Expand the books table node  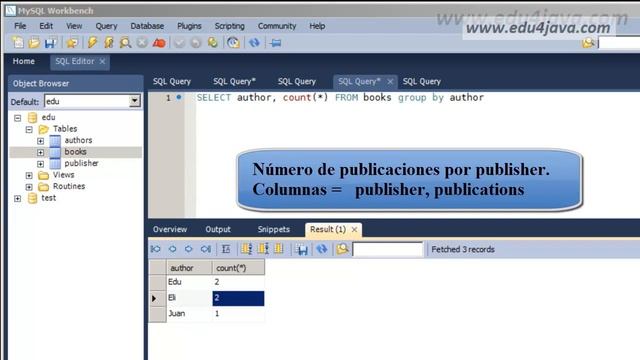coord(40,152)
